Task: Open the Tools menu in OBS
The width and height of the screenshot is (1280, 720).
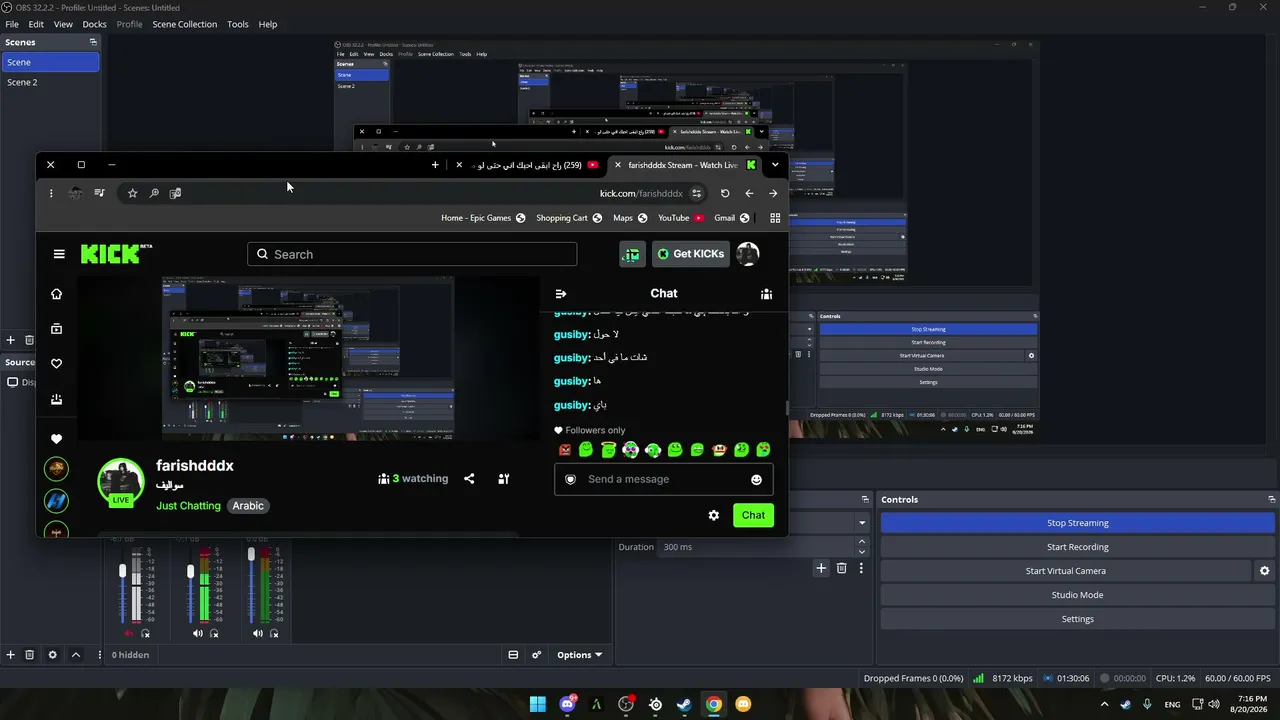Action: 238,24
